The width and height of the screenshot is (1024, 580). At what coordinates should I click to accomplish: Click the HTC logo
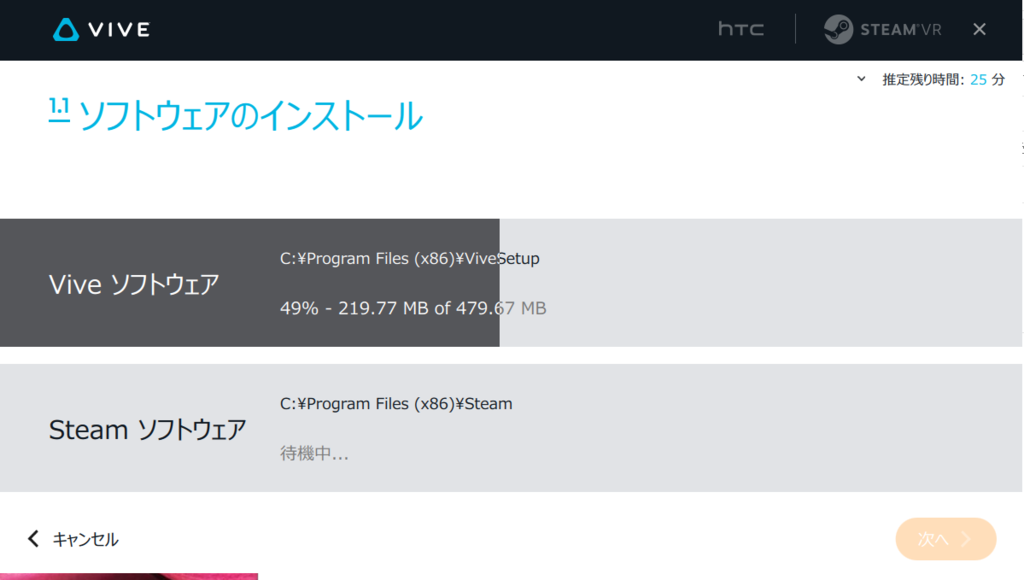(741, 29)
